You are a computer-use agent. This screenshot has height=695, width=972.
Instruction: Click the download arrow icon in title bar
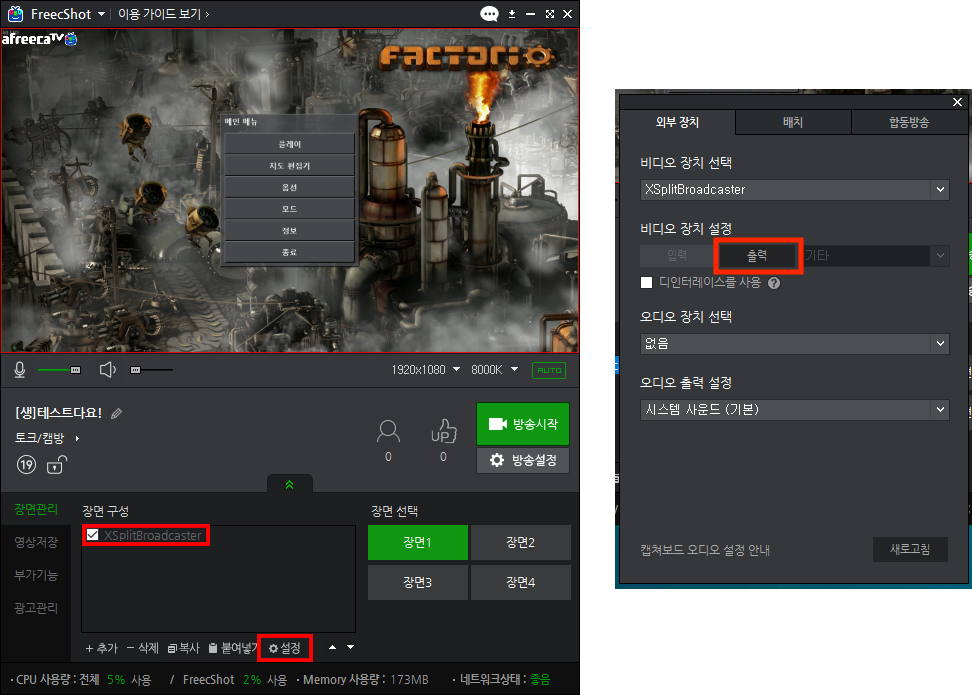(x=512, y=14)
